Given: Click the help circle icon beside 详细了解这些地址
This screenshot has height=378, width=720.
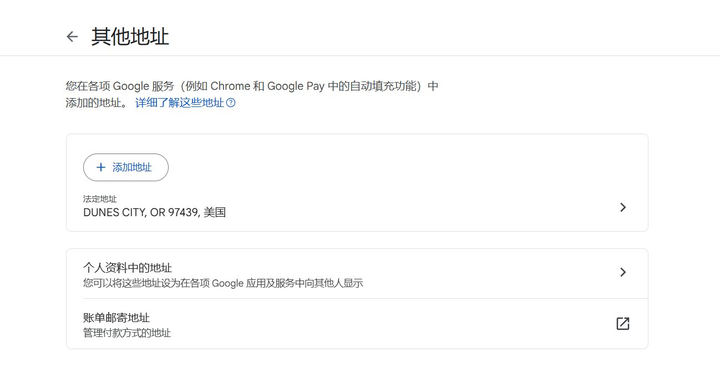Looking at the screenshot, I should [x=231, y=102].
